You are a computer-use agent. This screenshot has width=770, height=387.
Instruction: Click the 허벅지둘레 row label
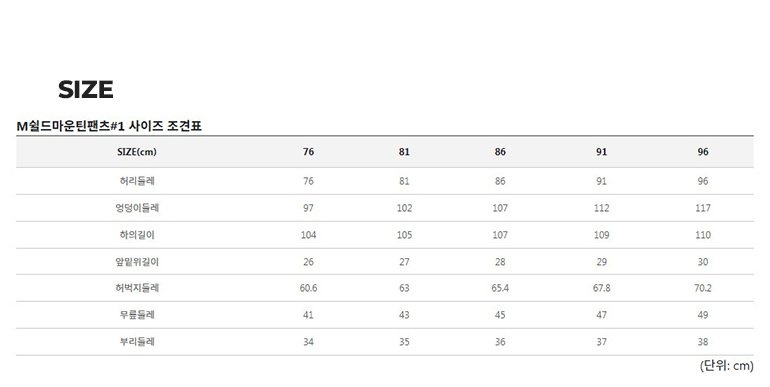(137, 288)
